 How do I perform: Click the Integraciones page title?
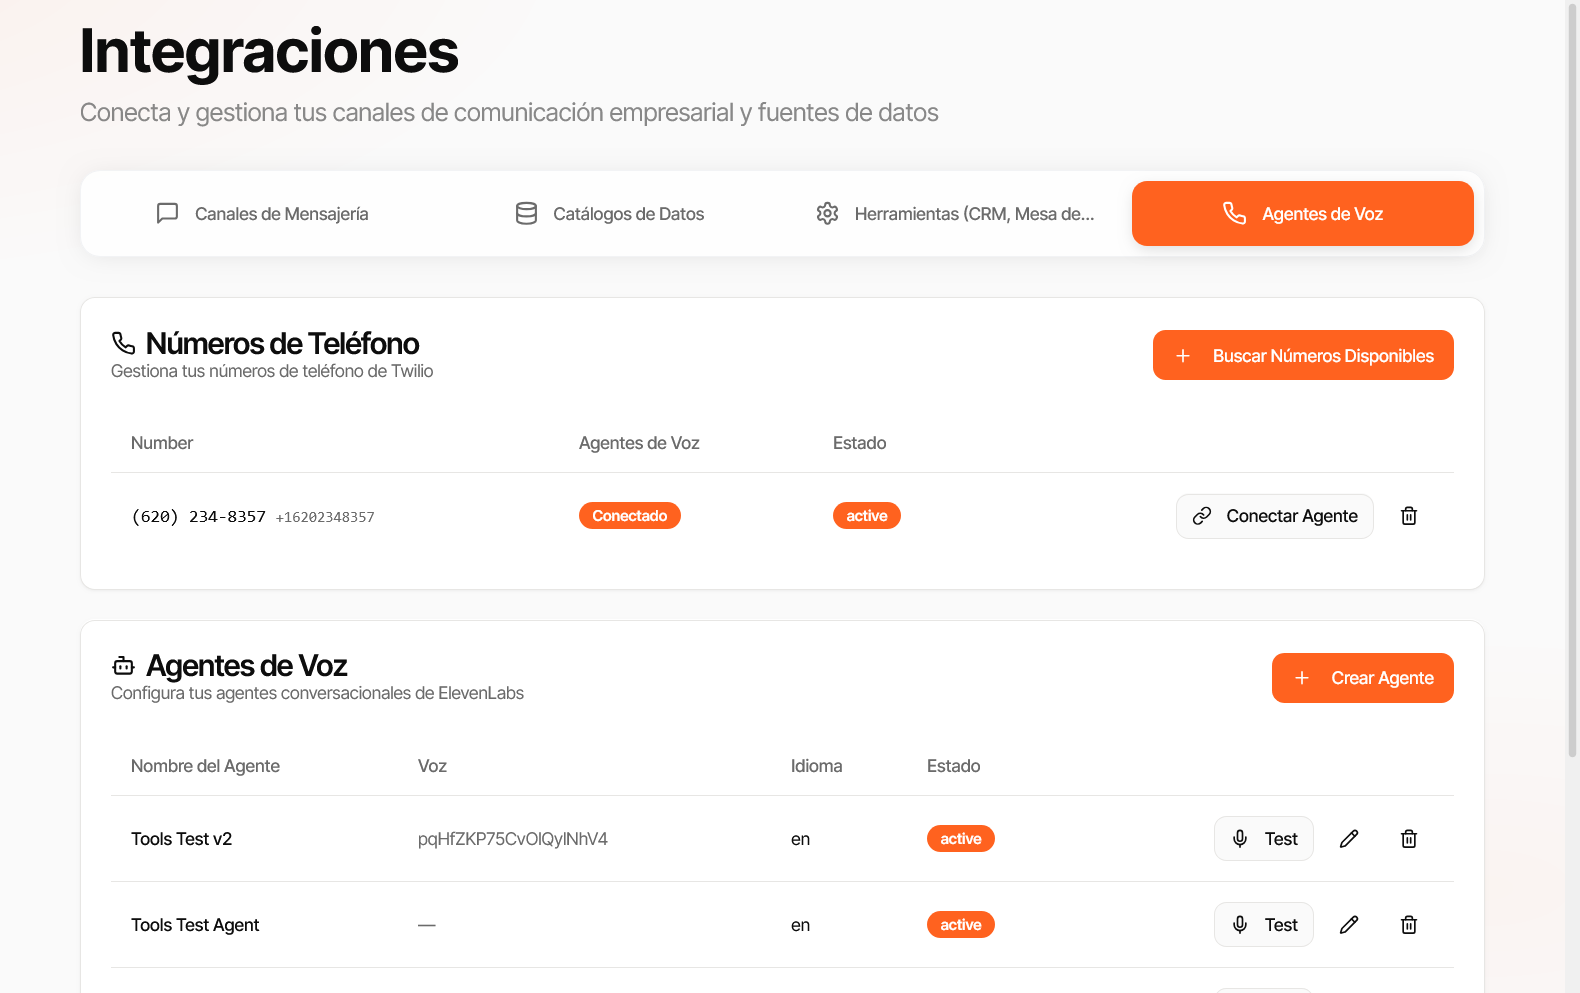pyautogui.click(x=269, y=52)
